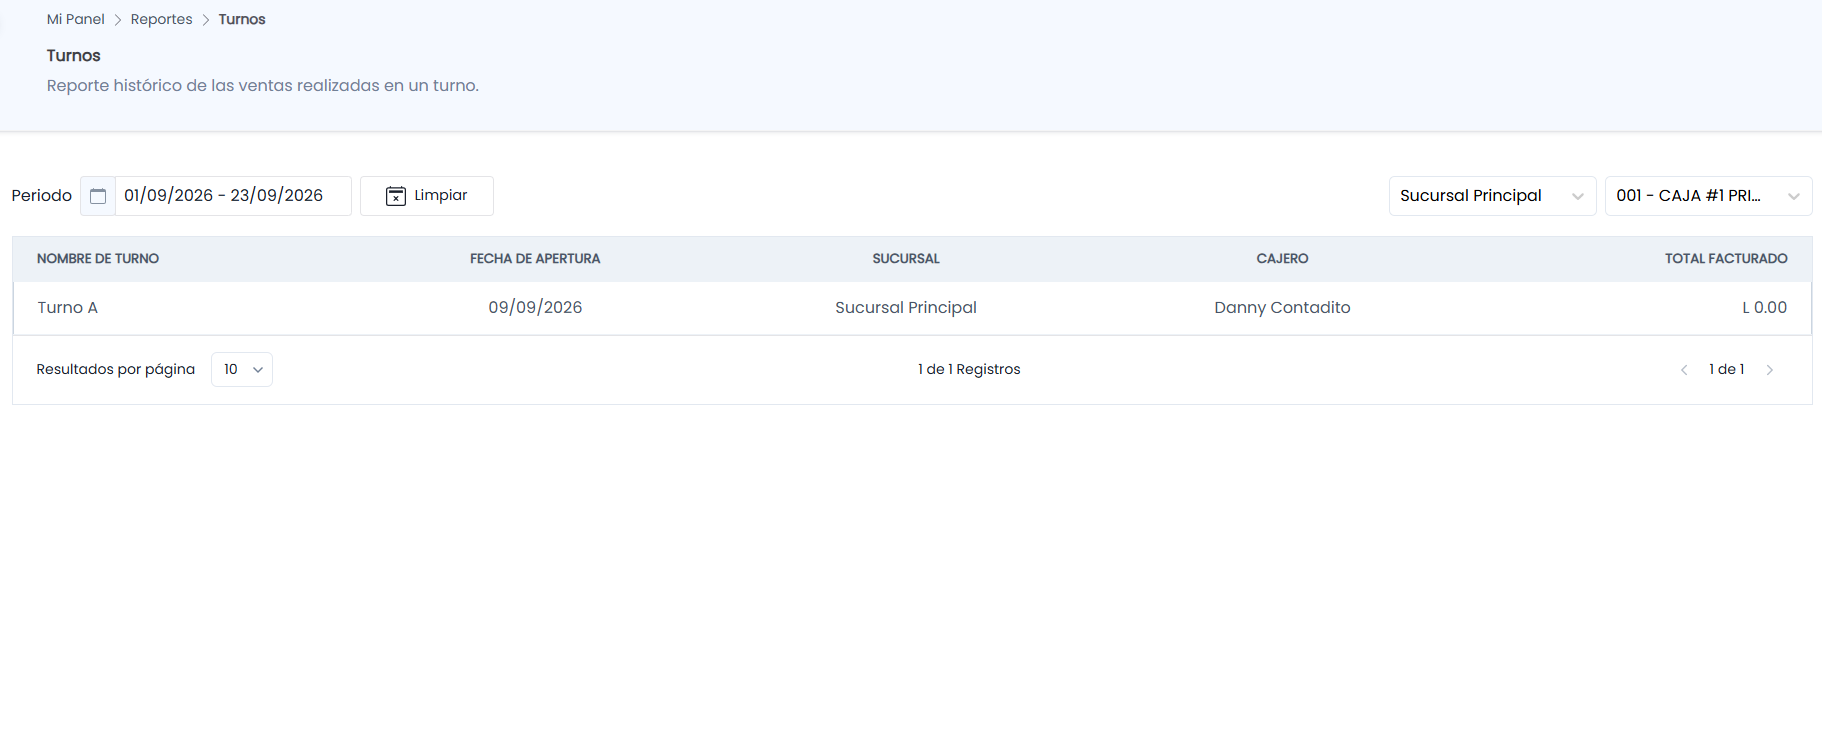Click the L 0.00 total cell

(1764, 308)
